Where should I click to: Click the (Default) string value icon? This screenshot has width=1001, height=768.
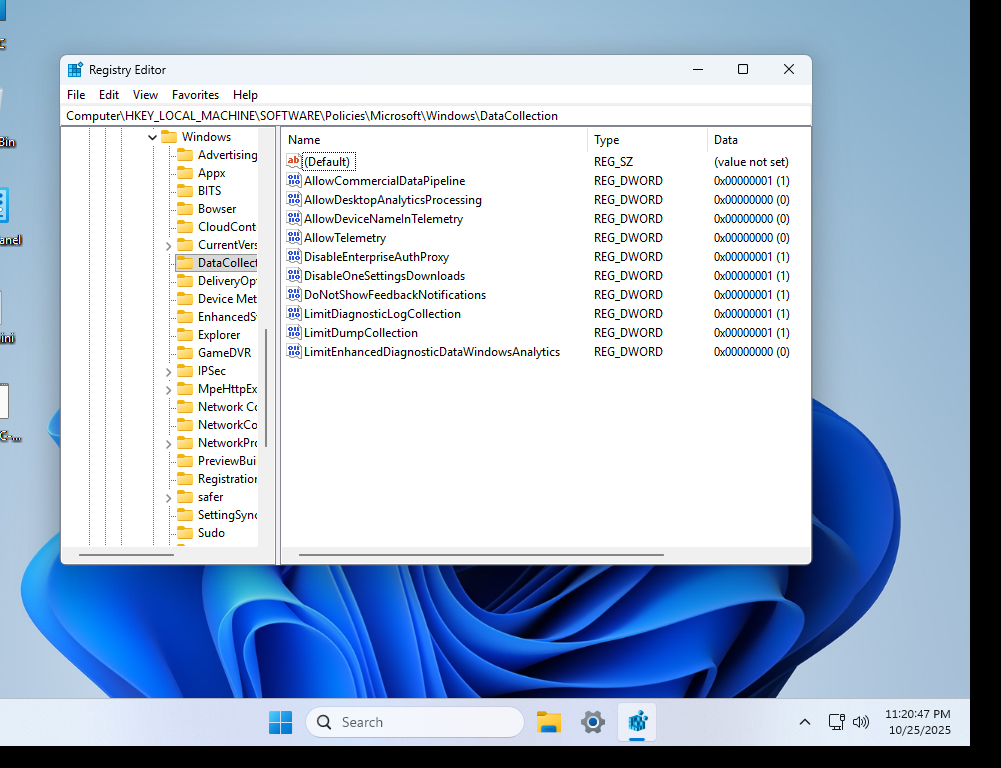(294, 162)
